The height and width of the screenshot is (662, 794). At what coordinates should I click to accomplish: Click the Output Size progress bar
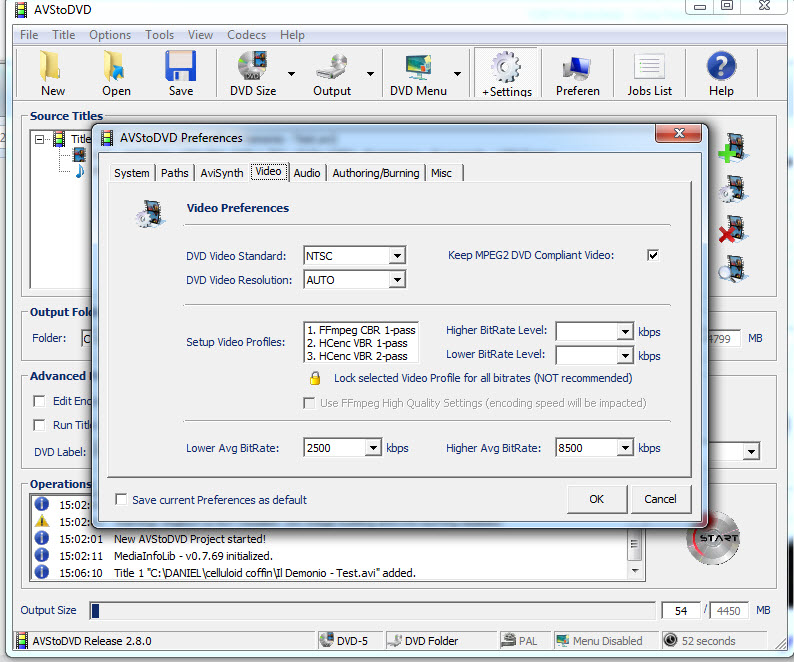(x=372, y=610)
